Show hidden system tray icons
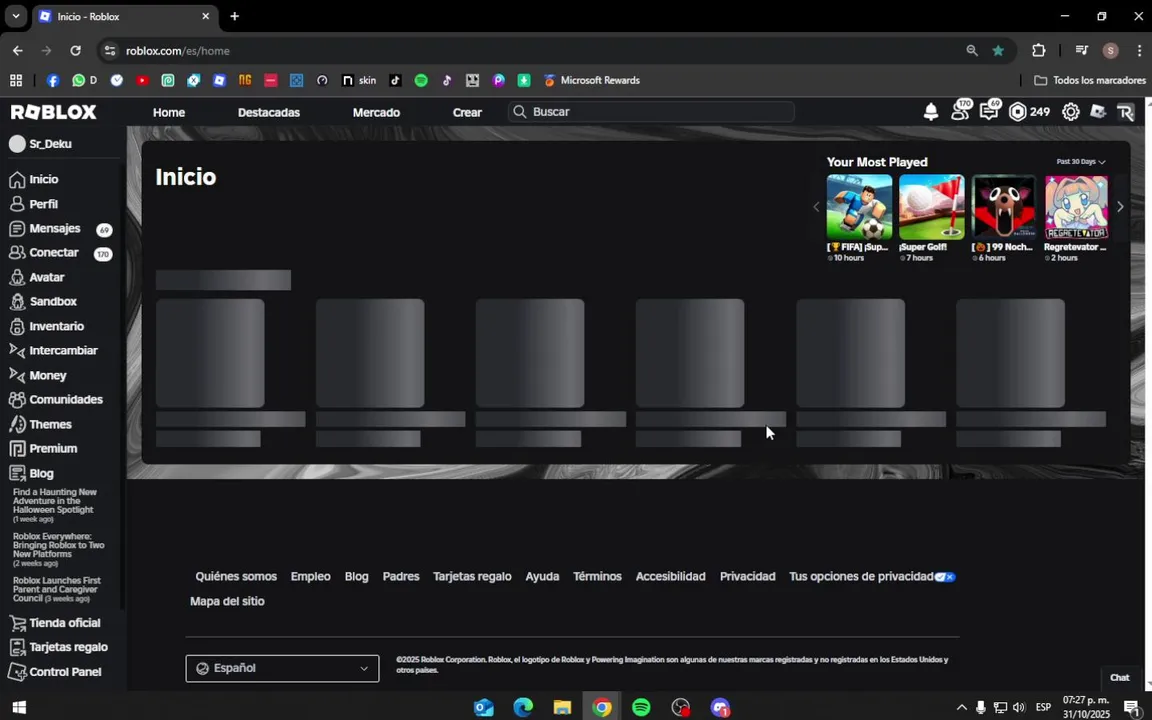Screen dimensions: 1152x720 (x=961, y=708)
